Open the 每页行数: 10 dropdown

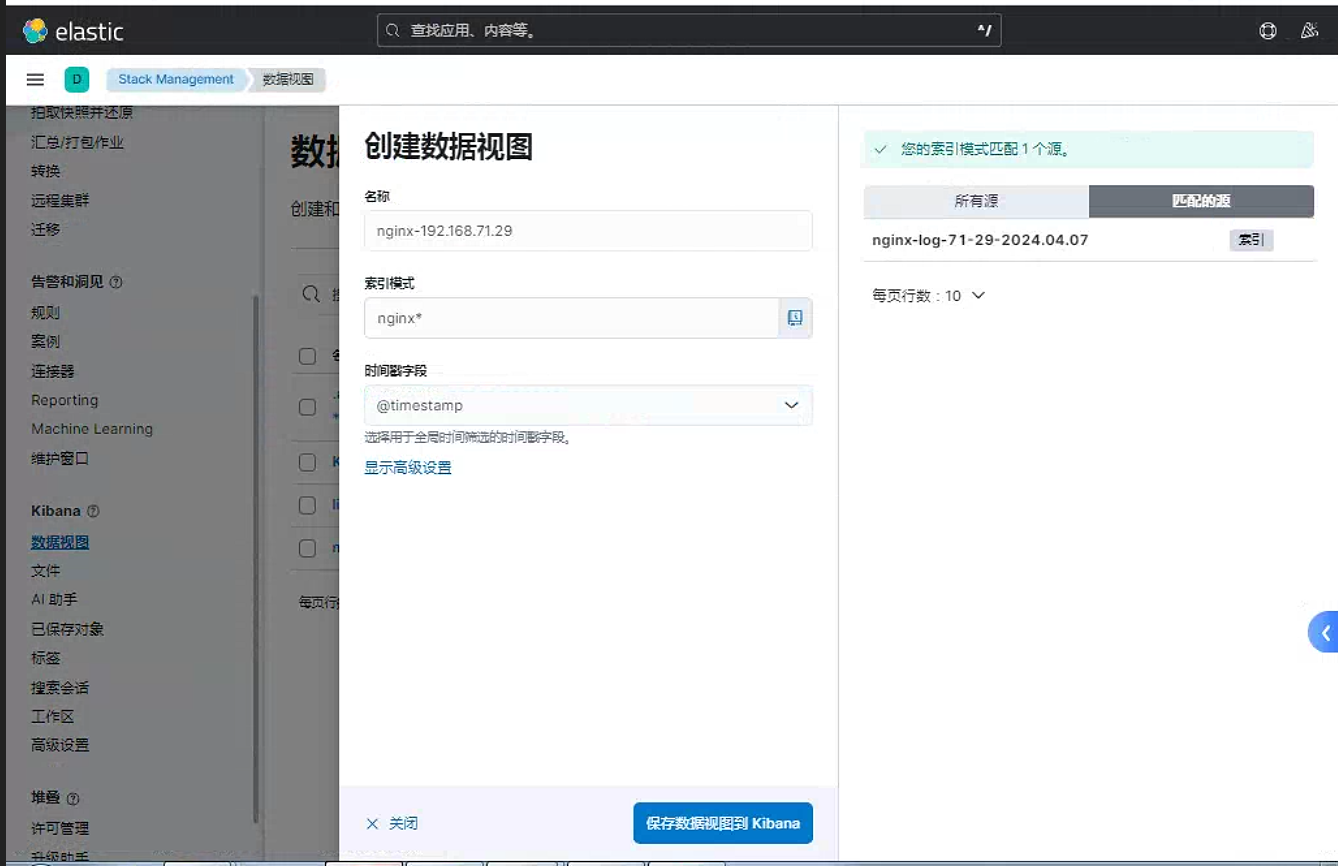pos(929,296)
